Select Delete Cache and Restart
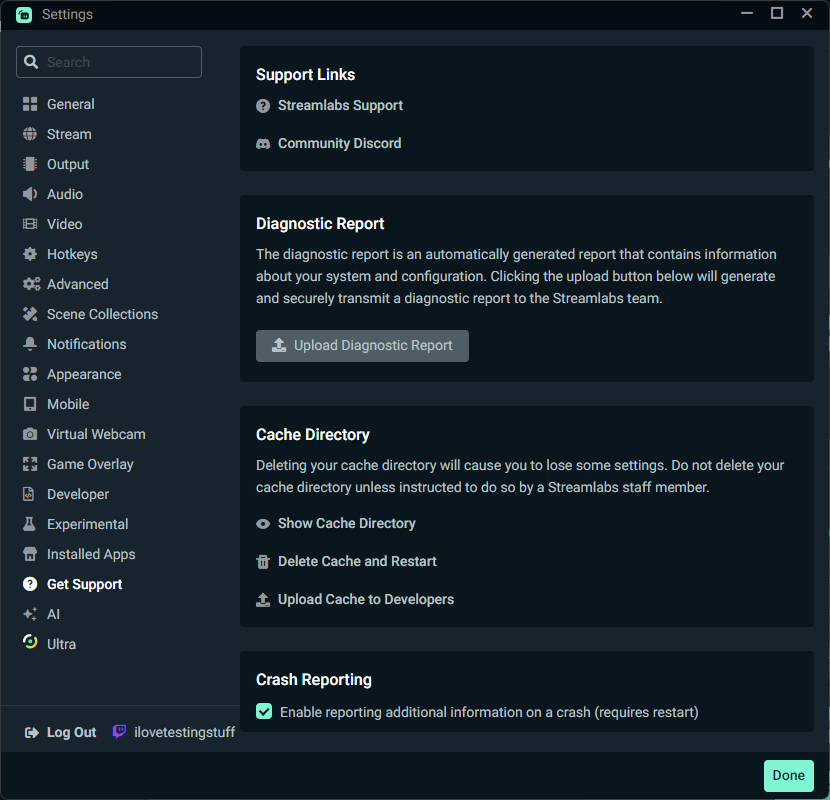 click(x=357, y=561)
